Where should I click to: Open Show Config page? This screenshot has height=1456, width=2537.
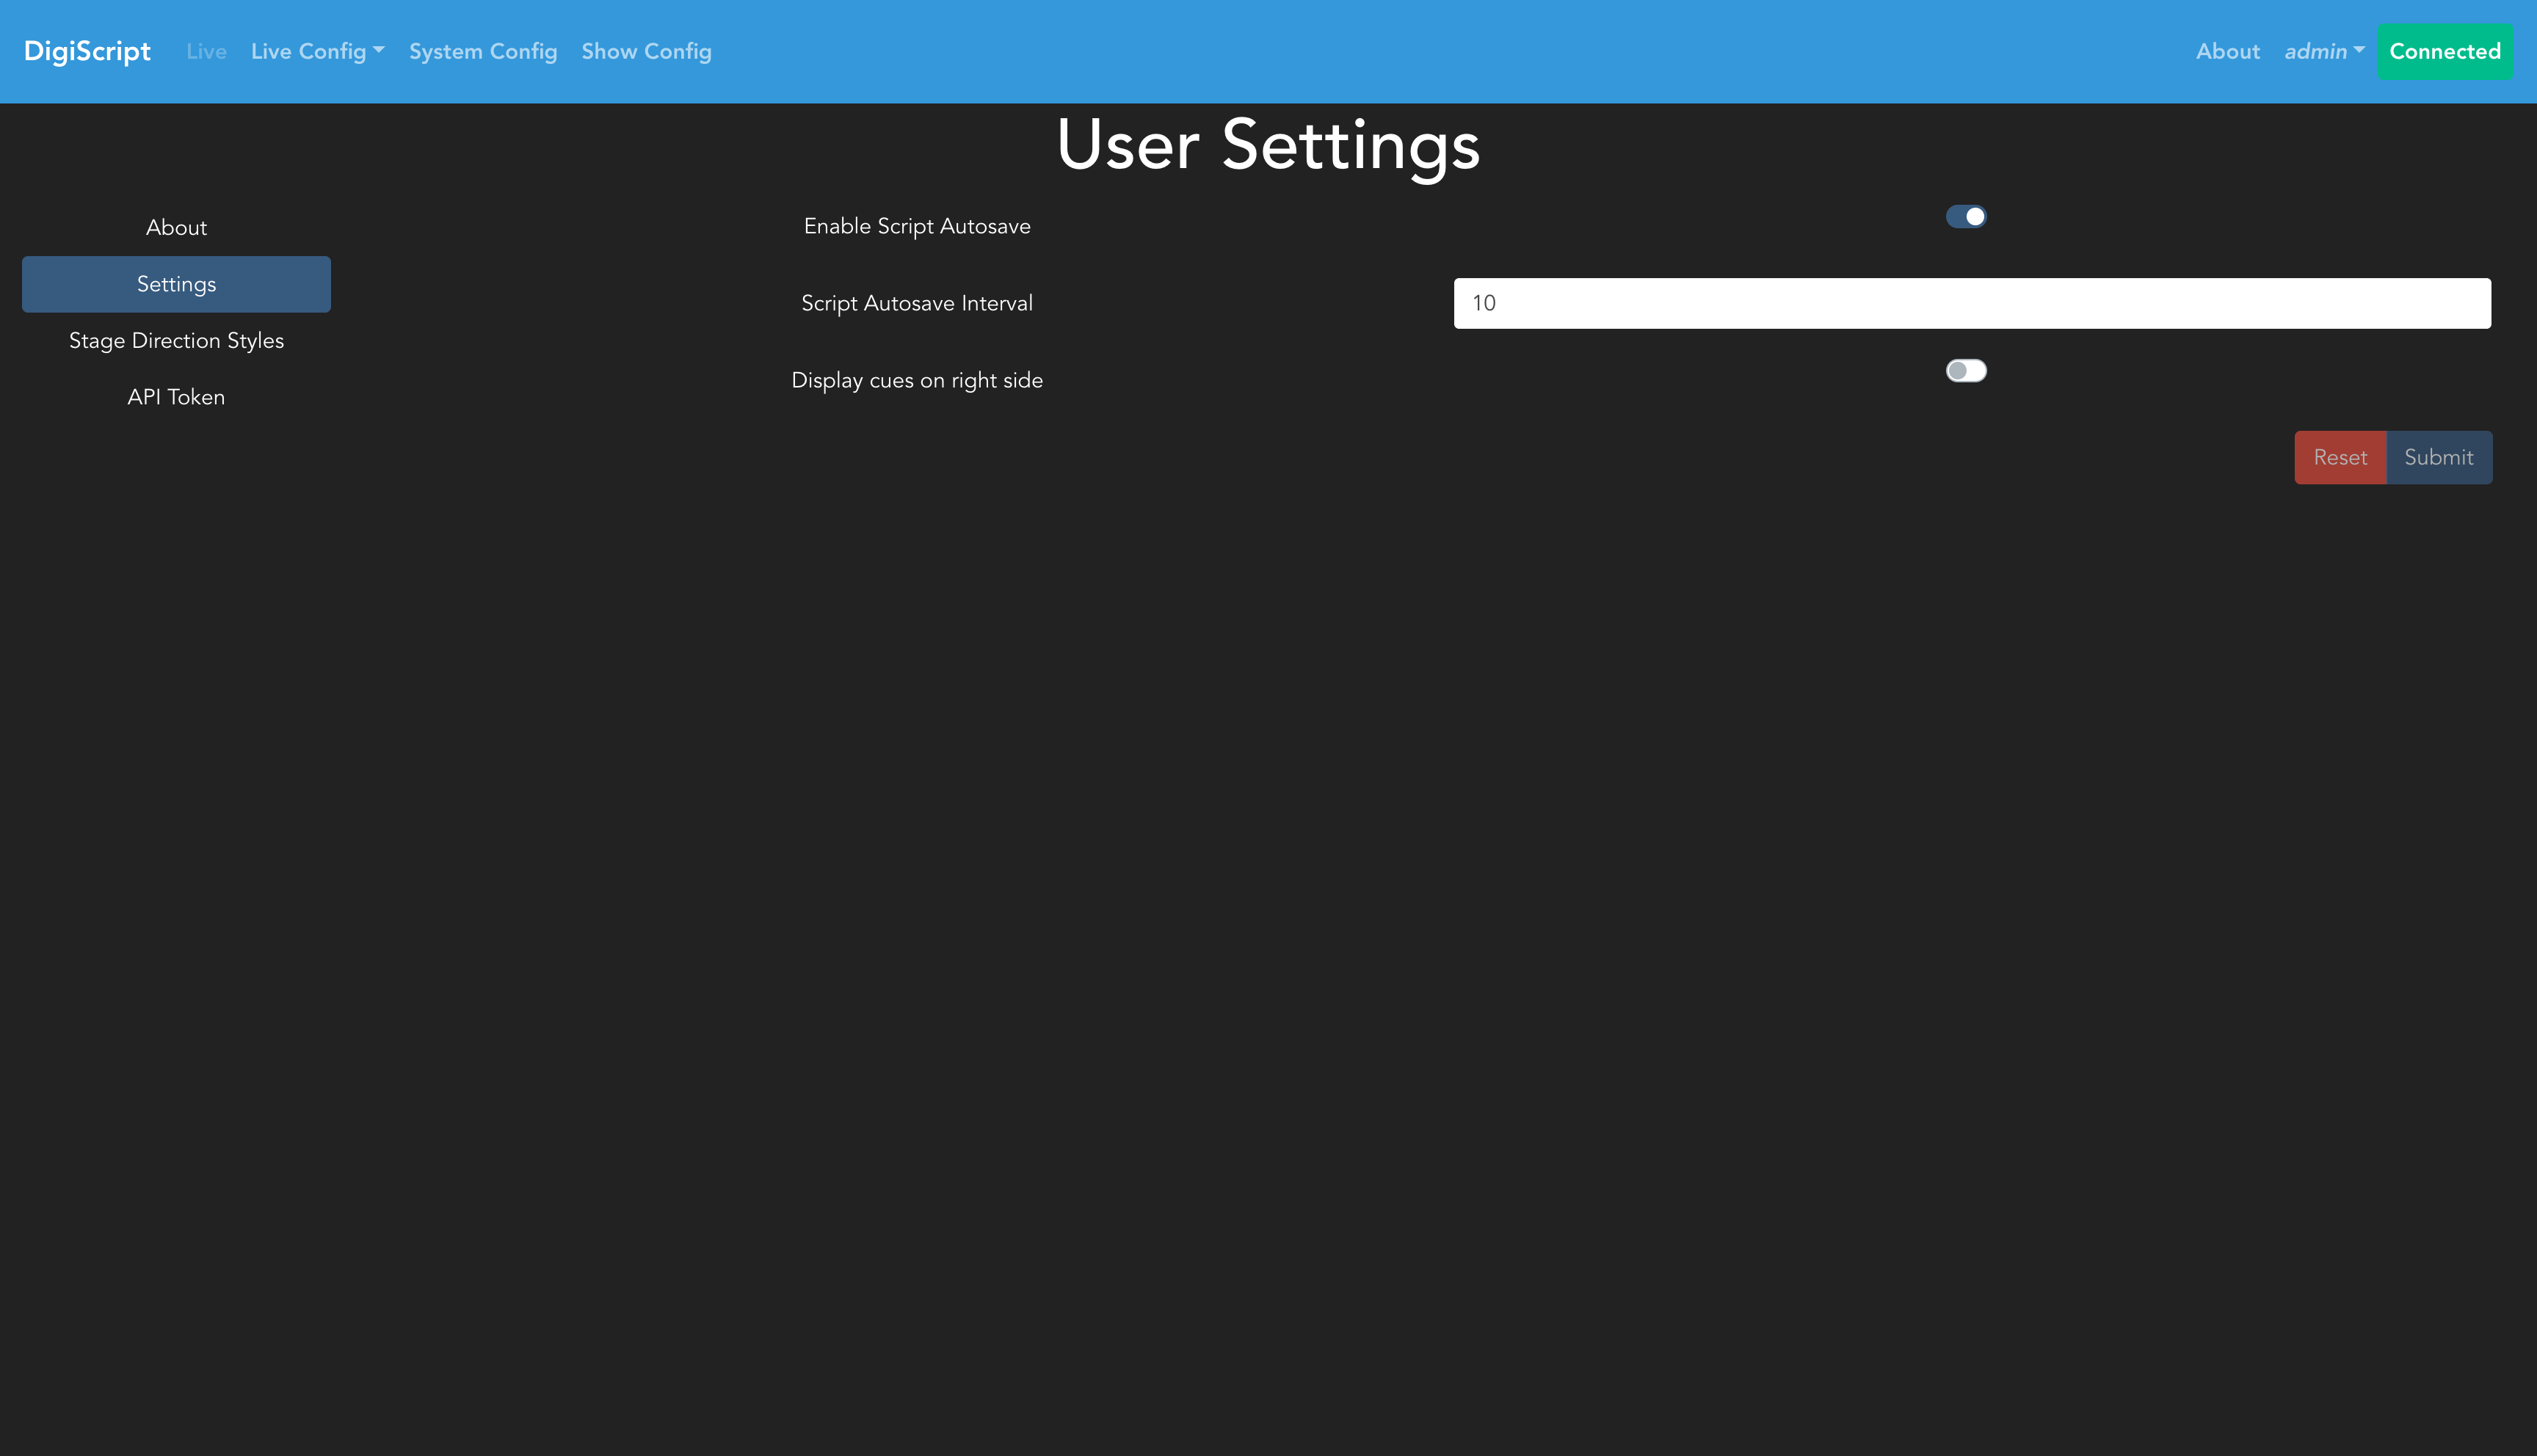646,51
